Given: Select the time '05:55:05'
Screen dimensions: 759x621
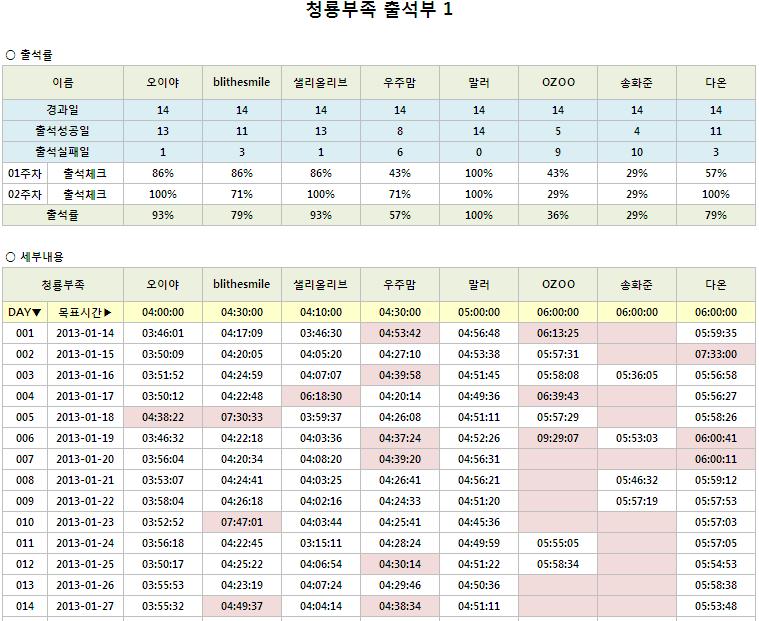Looking at the screenshot, I should (558, 543).
